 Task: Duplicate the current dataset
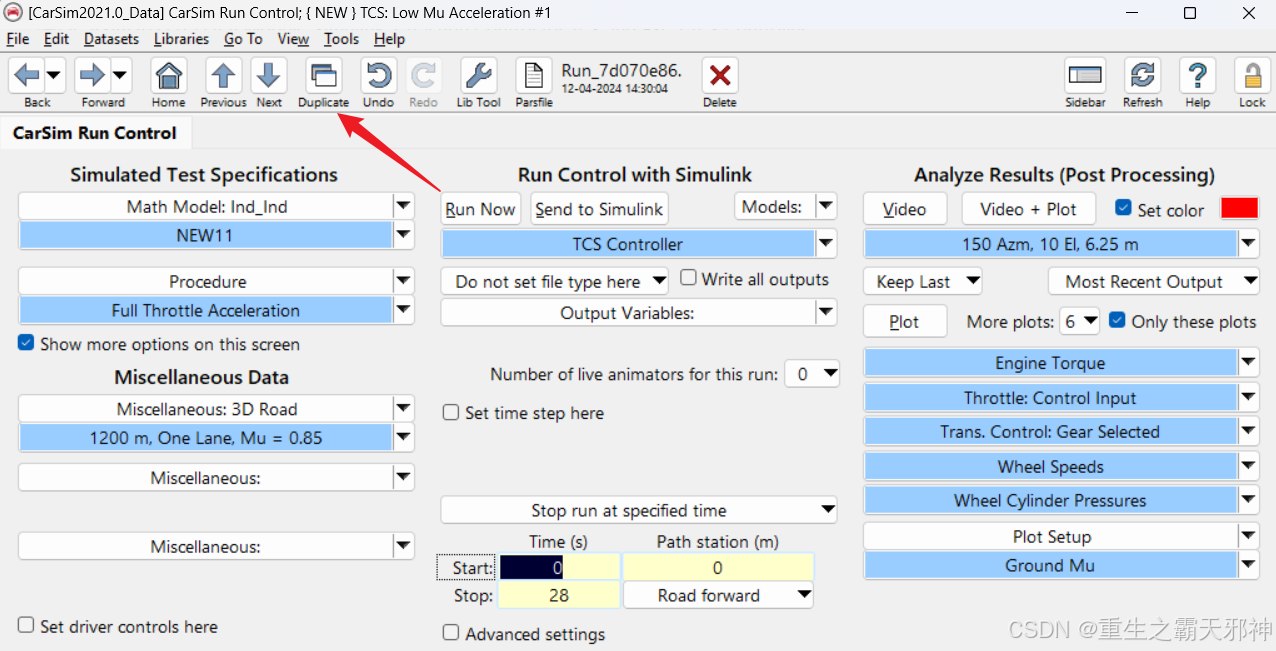pyautogui.click(x=324, y=75)
